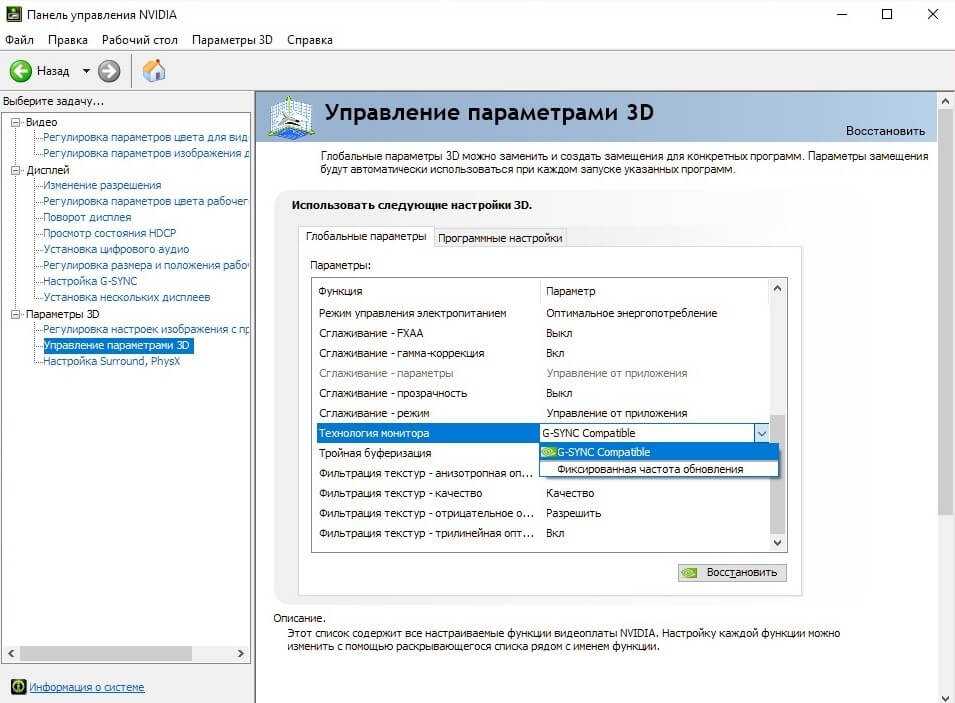955x703 pixels.
Task: Open the Справка menu
Action: coord(309,40)
